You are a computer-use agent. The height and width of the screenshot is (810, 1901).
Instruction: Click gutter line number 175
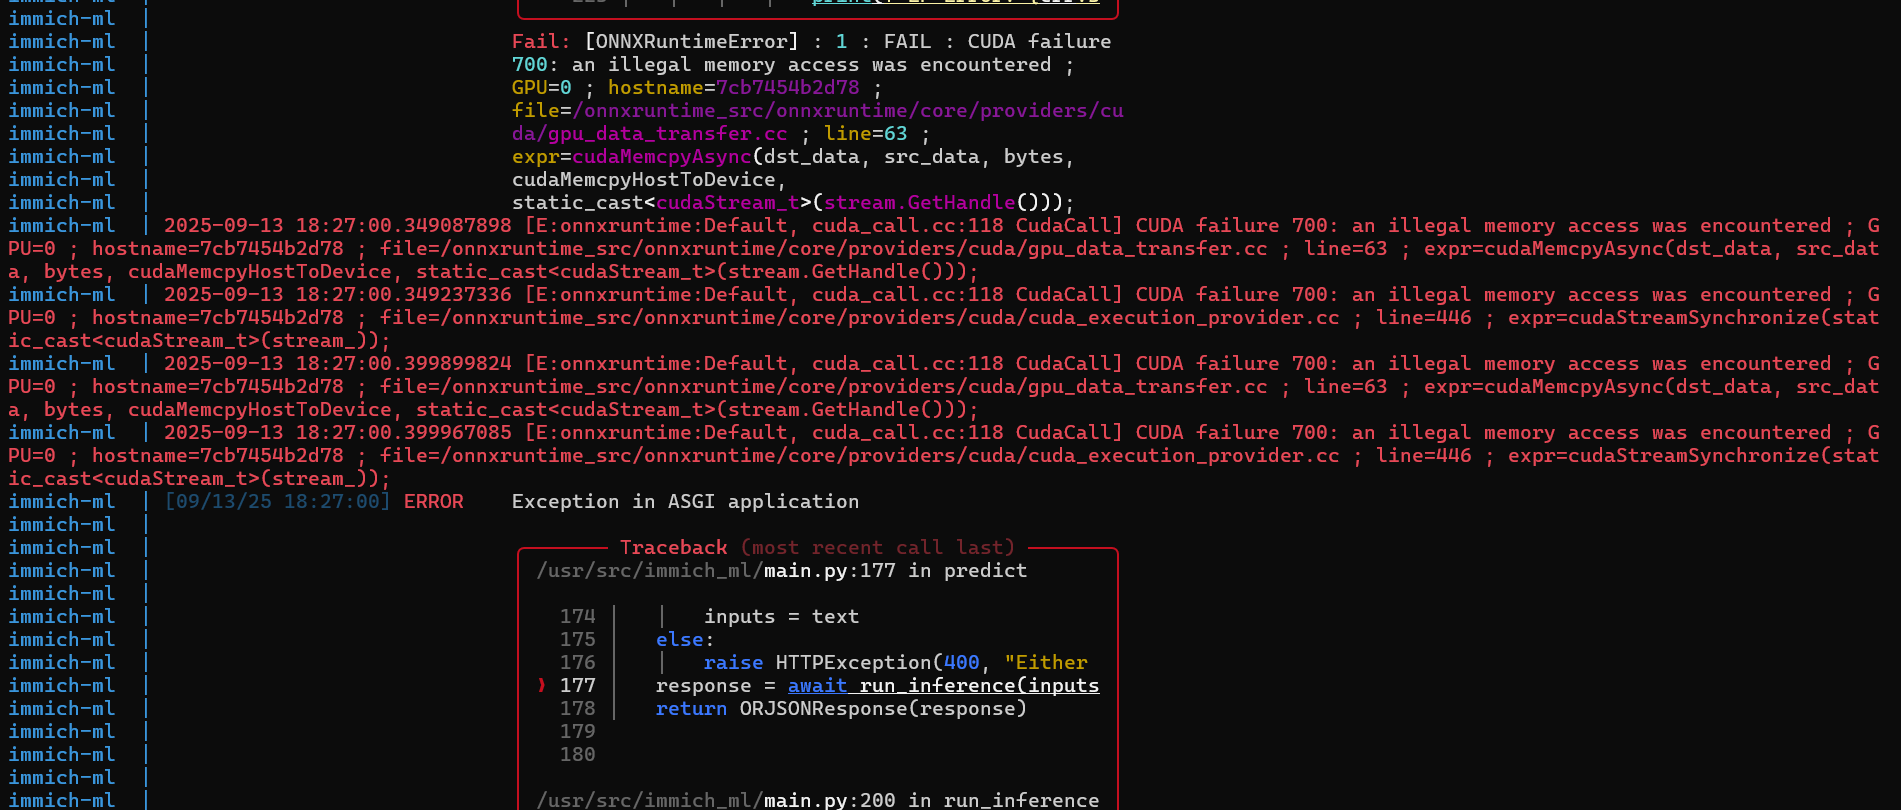coord(577,639)
